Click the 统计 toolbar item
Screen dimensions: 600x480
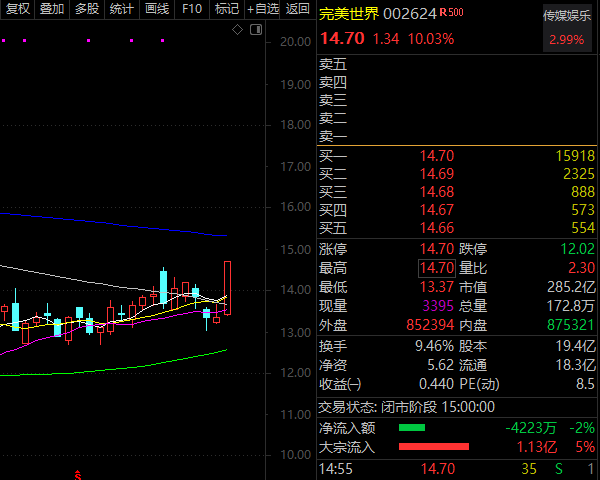click(122, 9)
